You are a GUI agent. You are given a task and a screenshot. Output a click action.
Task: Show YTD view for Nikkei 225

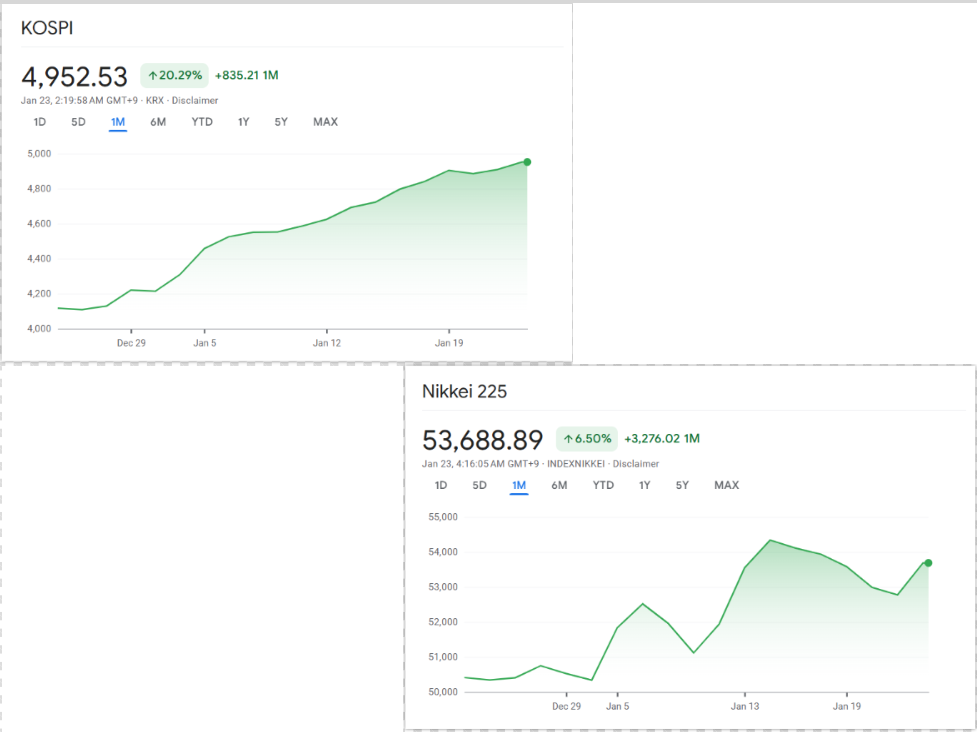[x=603, y=485]
